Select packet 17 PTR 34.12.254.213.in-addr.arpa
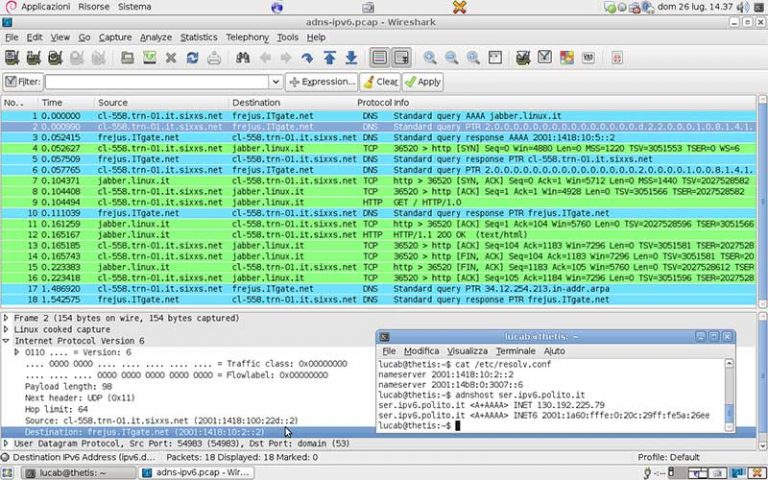This screenshot has height=480, width=768. coord(378,289)
